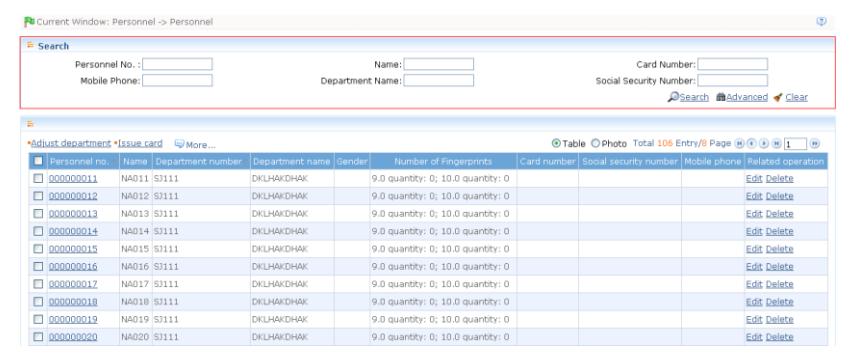Image resolution: width=852 pixels, height=363 pixels.
Task: Check the box for personnel 000000020
Action: (38, 337)
